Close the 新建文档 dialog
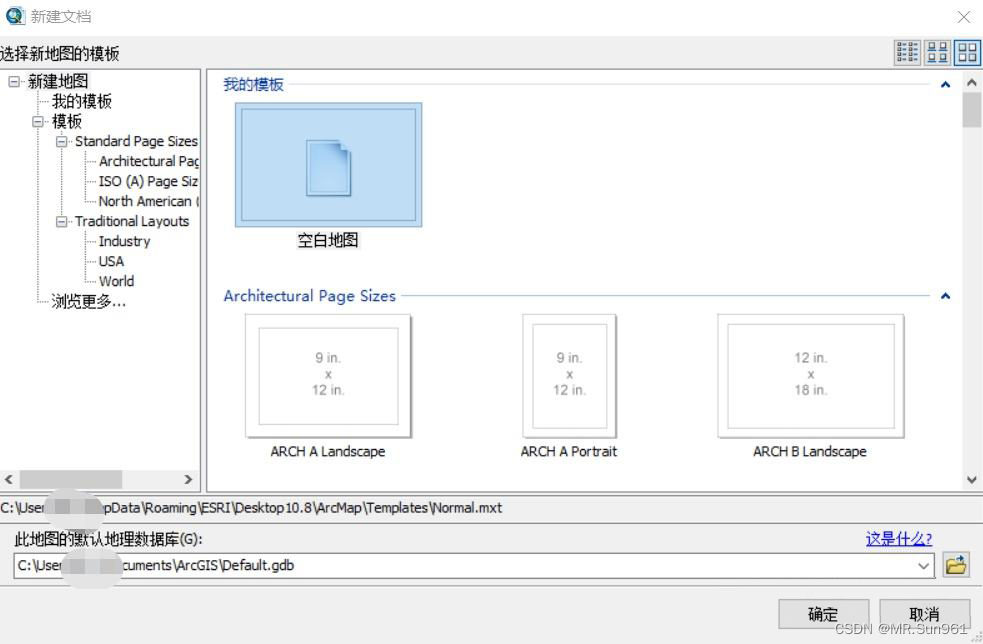This screenshot has width=983, height=644. click(964, 17)
